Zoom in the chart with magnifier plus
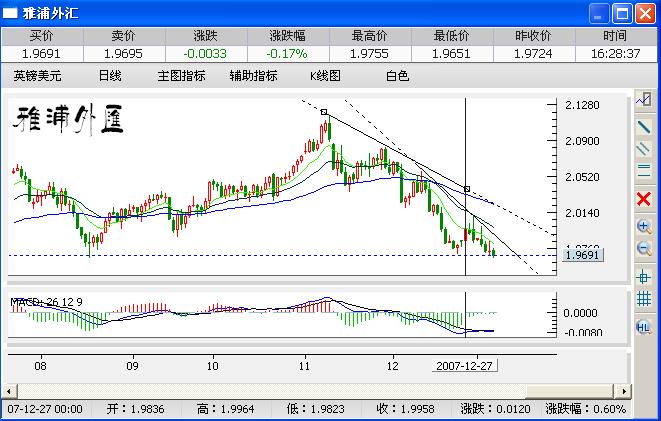Viewport: 661px width, 421px height. (x=644, y=226)
